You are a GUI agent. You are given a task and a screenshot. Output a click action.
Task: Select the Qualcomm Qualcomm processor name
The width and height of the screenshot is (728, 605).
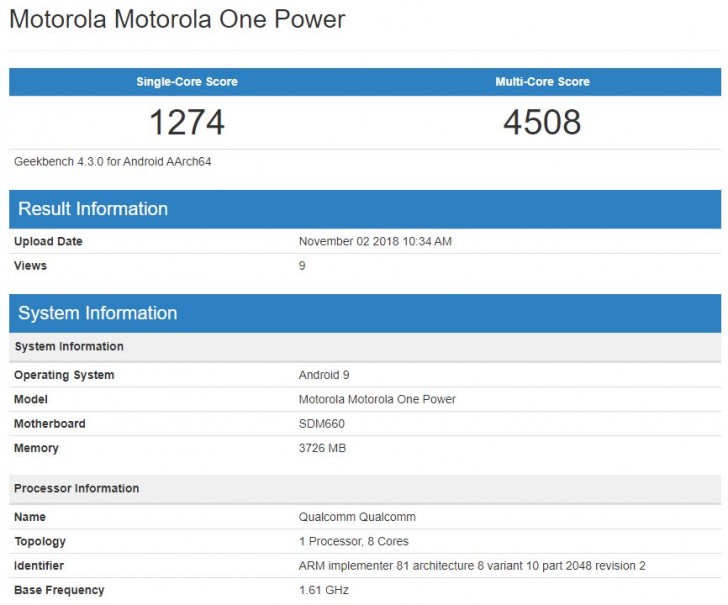(357, 517)
